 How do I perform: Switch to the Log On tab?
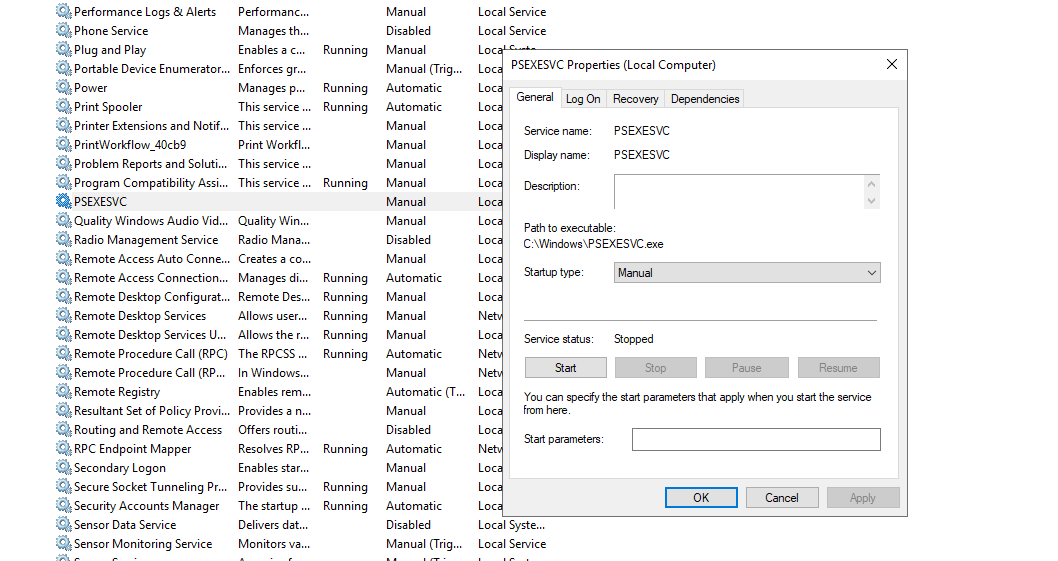[583, 99]
